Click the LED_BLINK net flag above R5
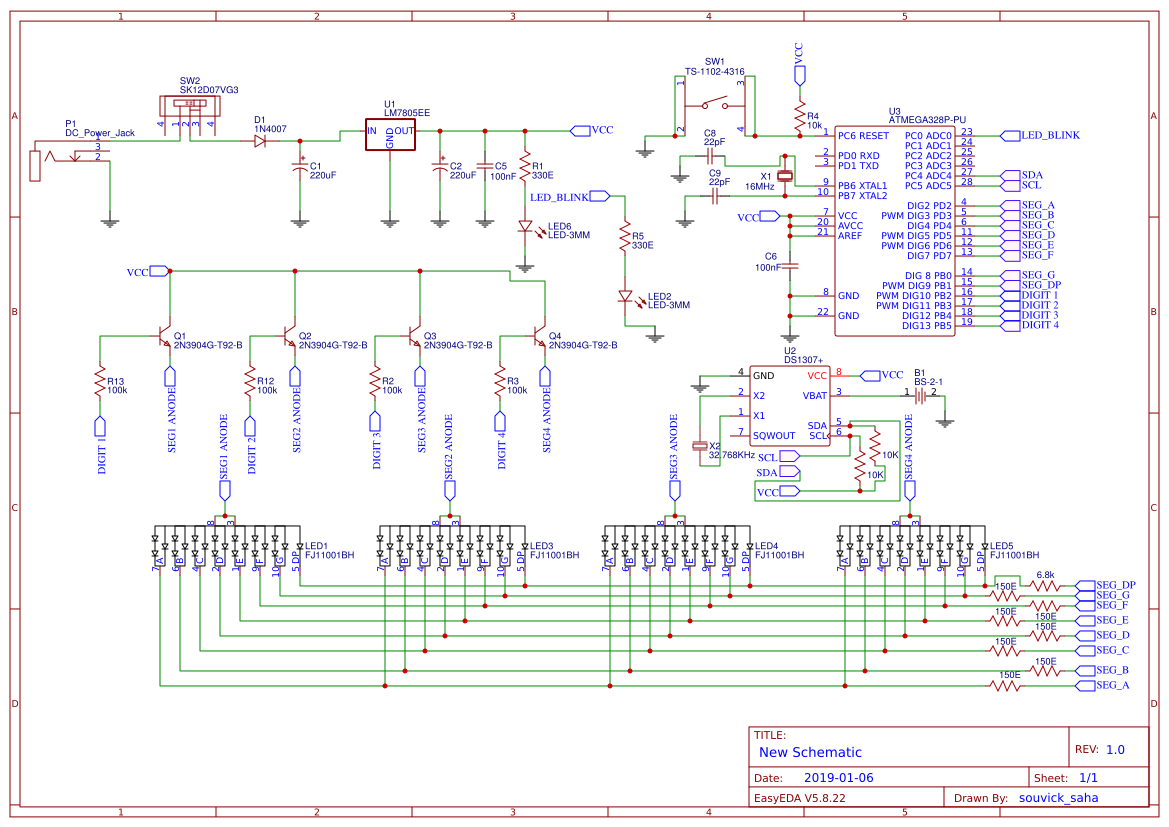This screenshot has height=827, width=1169. coord(570,197)
